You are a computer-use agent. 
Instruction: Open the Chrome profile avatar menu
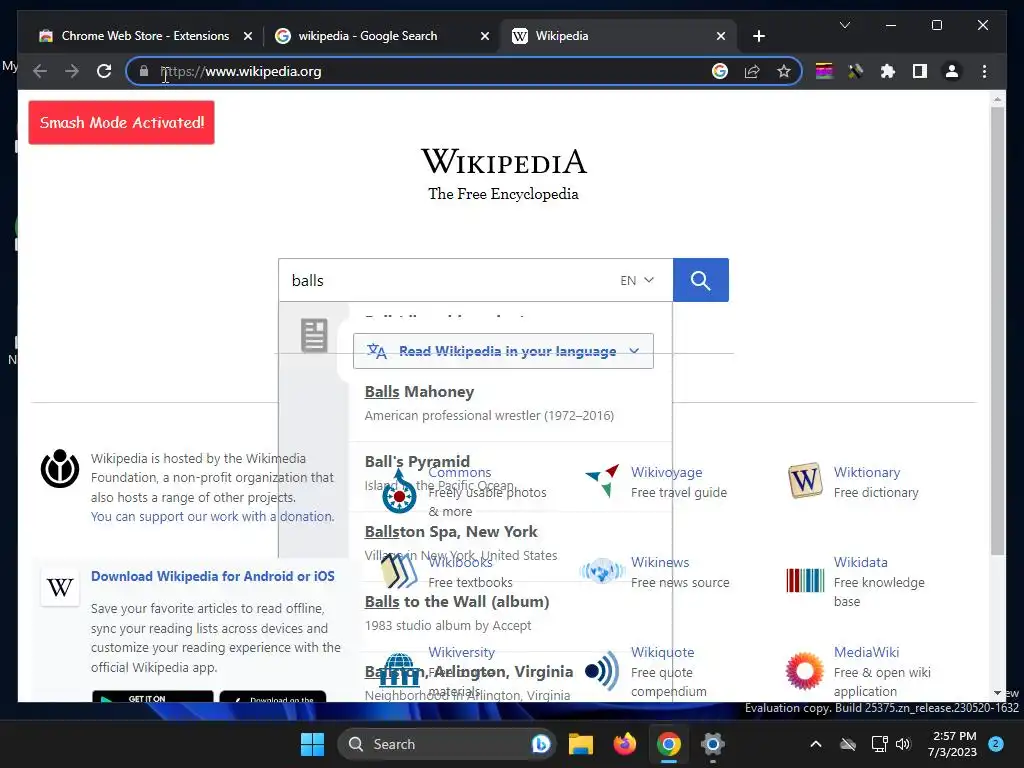pos(952,71)
